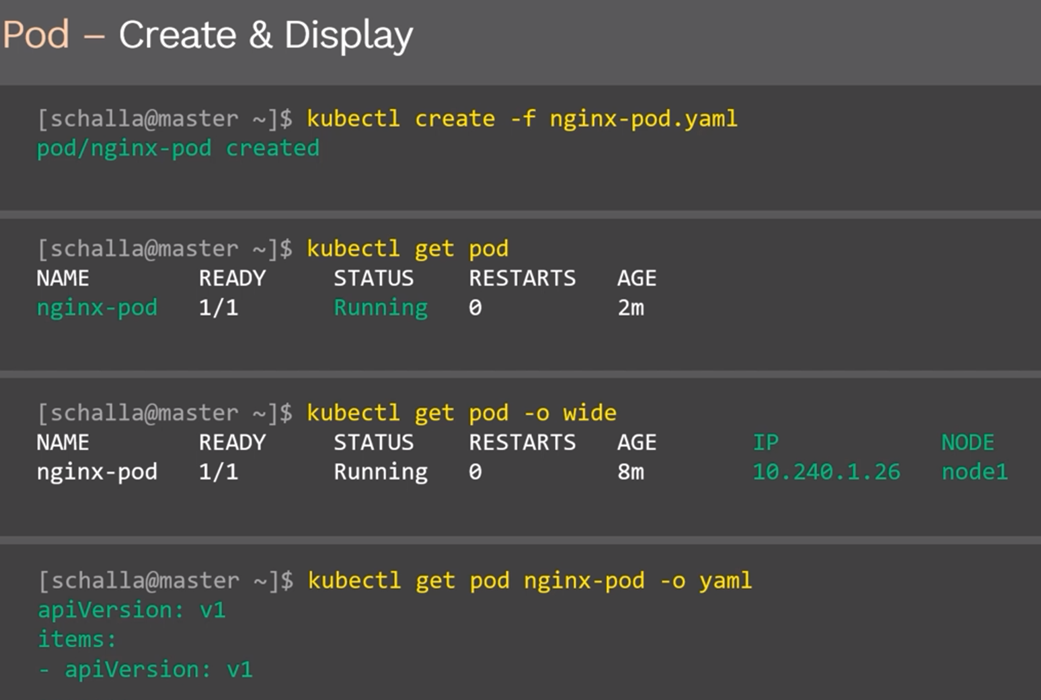Viewport: 1041px width, 700px height.
Task: Click the white 'Running' status in wide output
Action: 381,472
